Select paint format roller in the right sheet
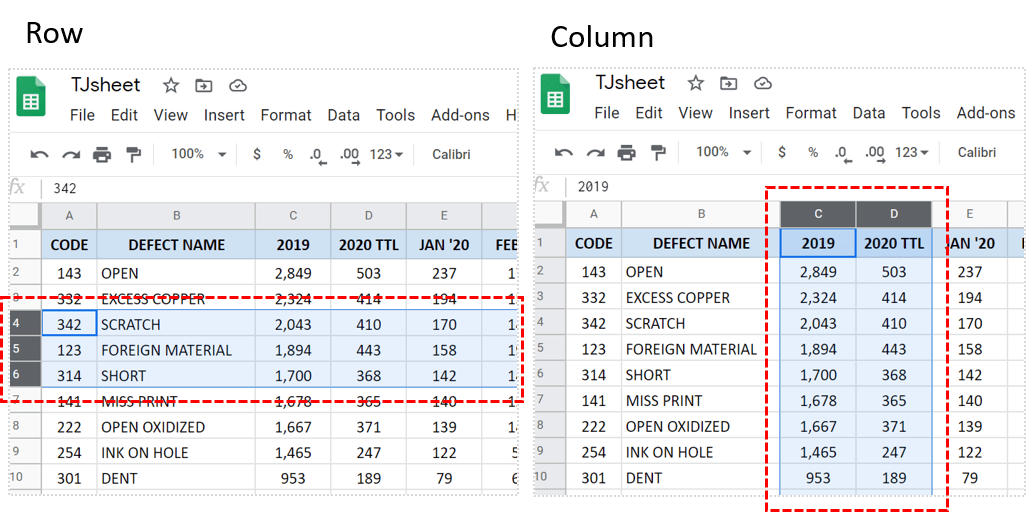Viewport: 1026px width, 512px height. (658, 153)
